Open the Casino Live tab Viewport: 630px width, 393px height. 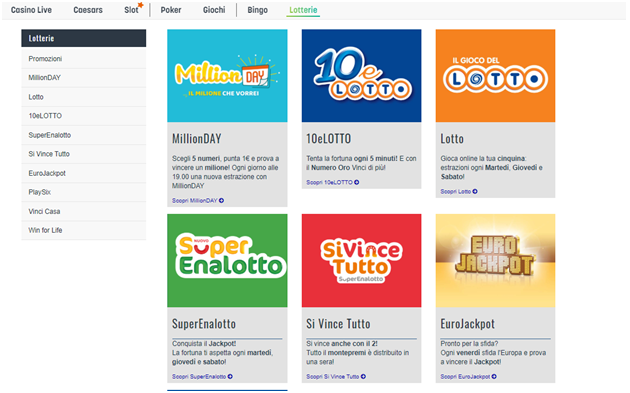31,10
